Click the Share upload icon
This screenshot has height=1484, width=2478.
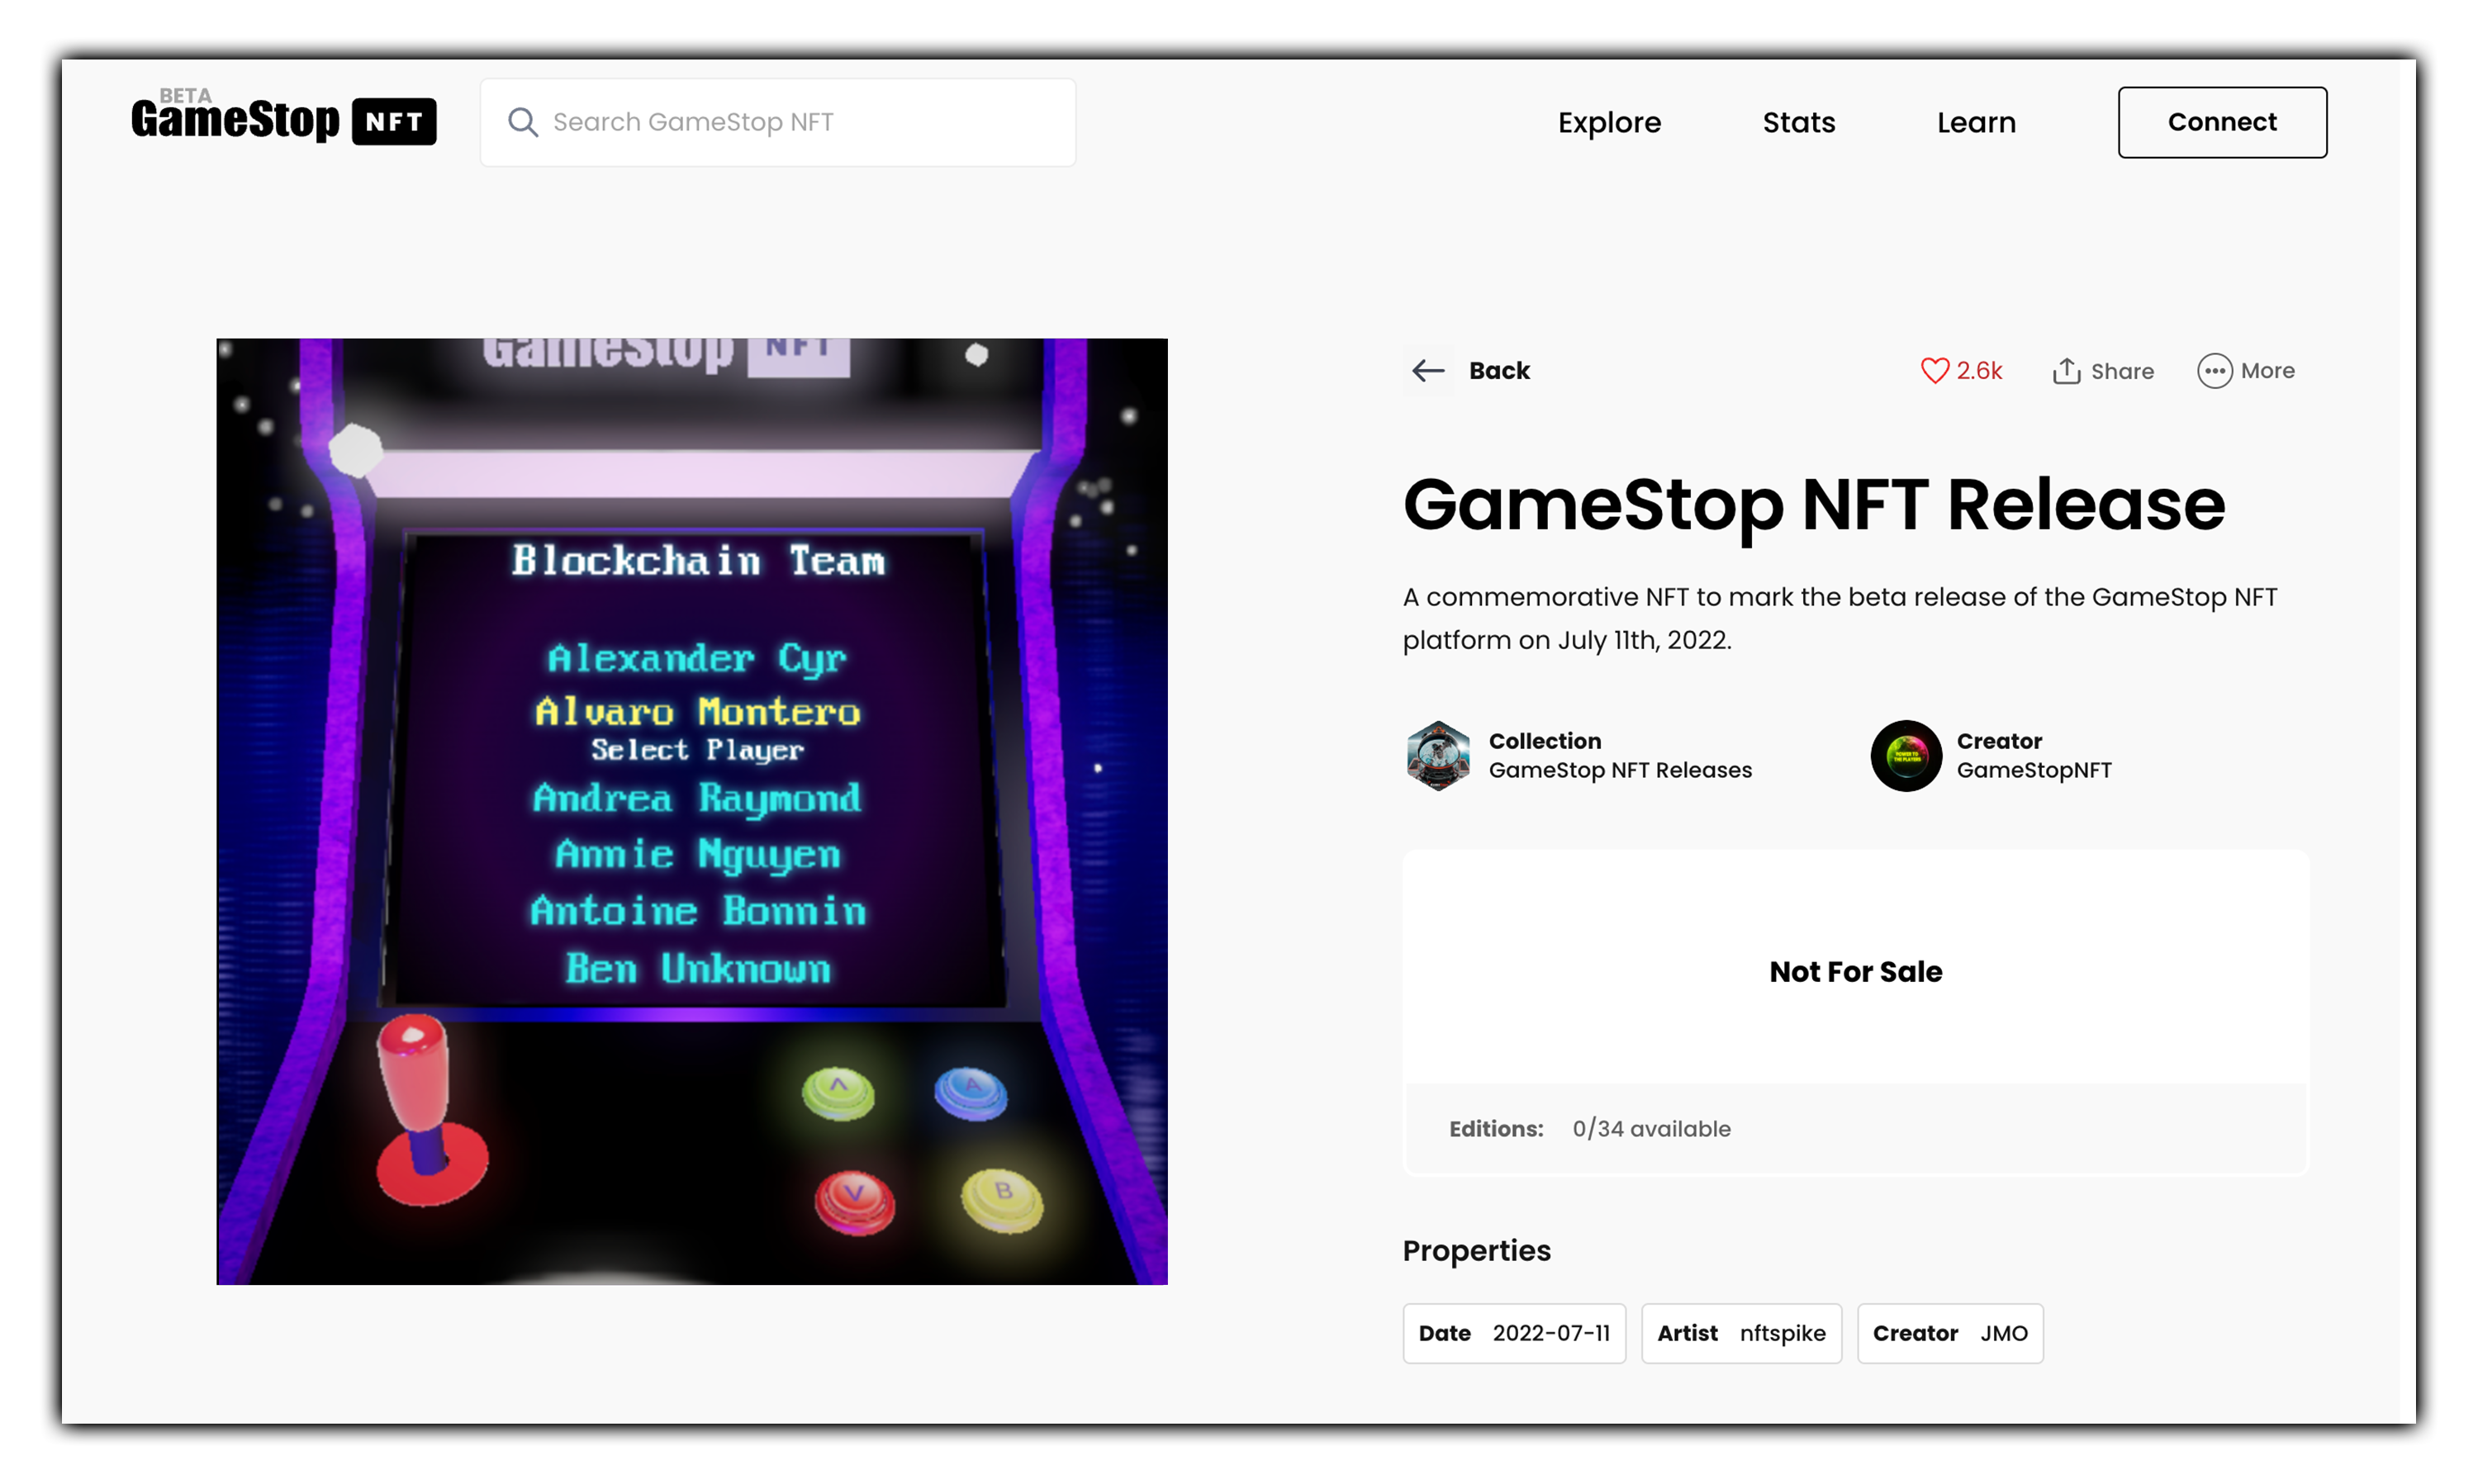(2067, 371)
